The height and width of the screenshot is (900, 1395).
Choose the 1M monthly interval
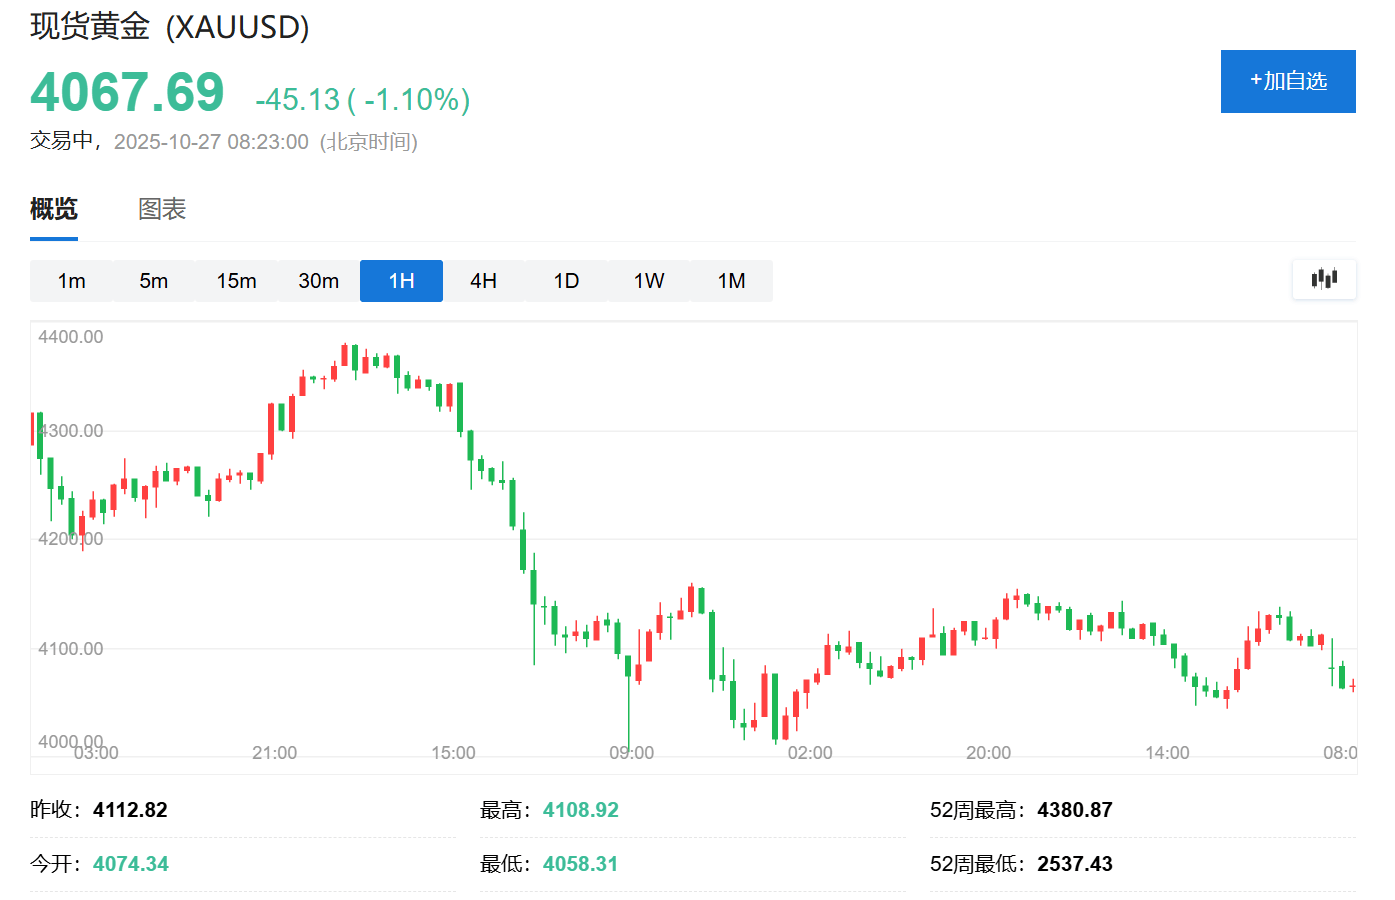click(x=731, y=281)
